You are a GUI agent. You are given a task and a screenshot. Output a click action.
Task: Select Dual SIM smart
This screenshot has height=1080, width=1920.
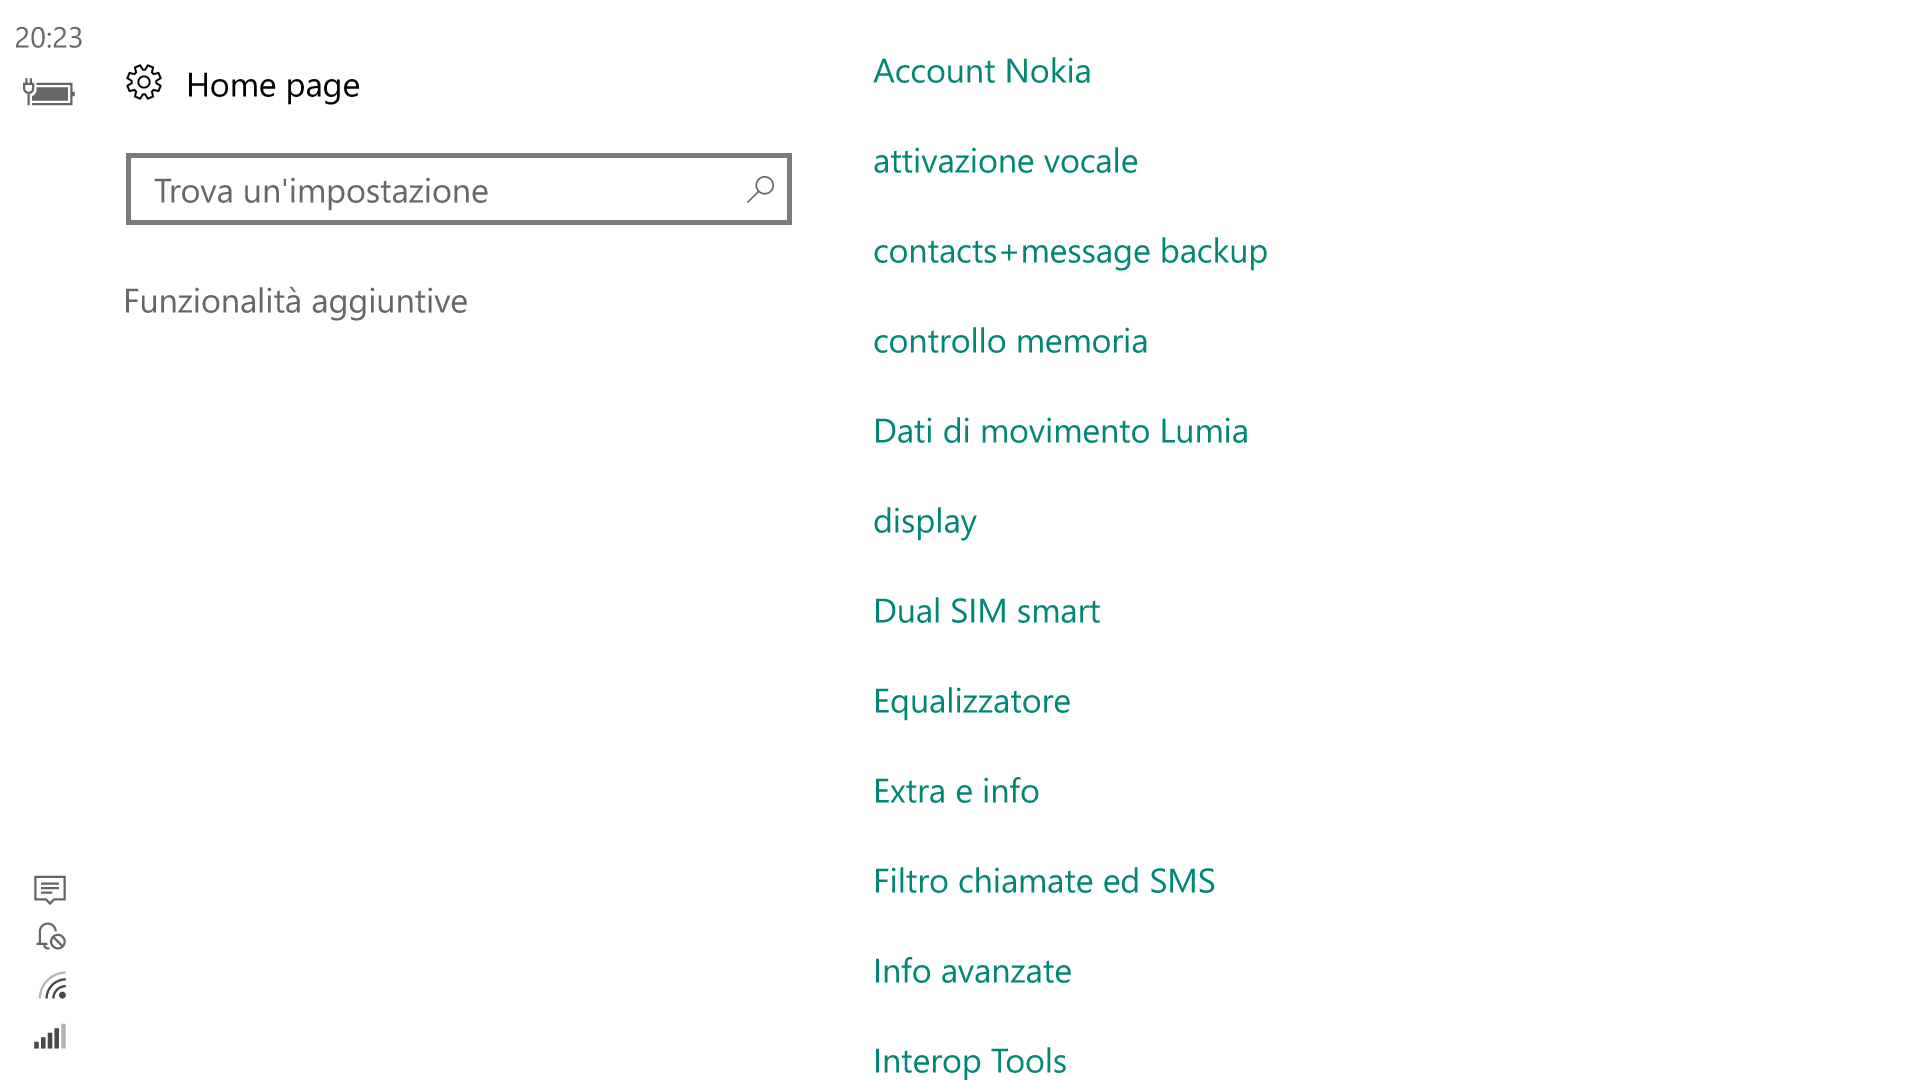986,611
